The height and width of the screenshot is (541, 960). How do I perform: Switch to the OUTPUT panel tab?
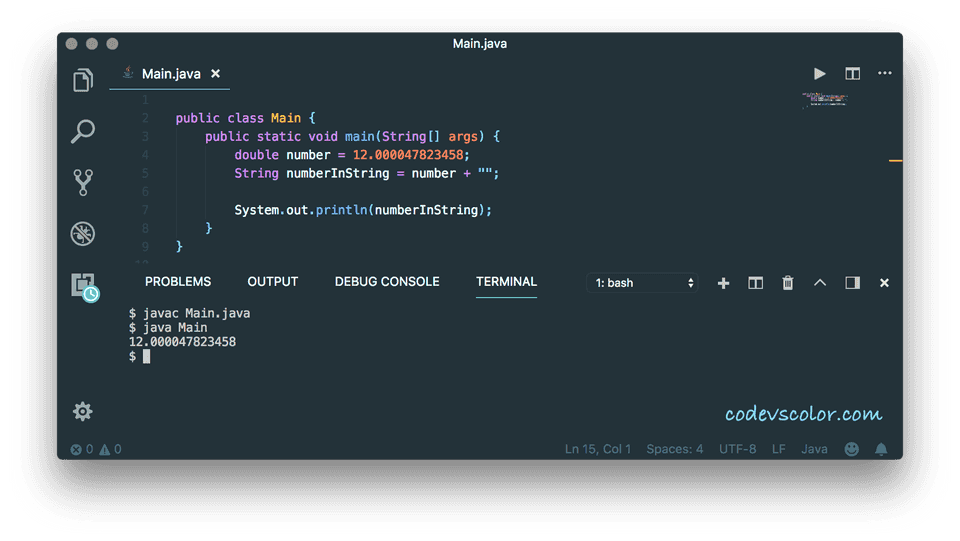(272, 282)
